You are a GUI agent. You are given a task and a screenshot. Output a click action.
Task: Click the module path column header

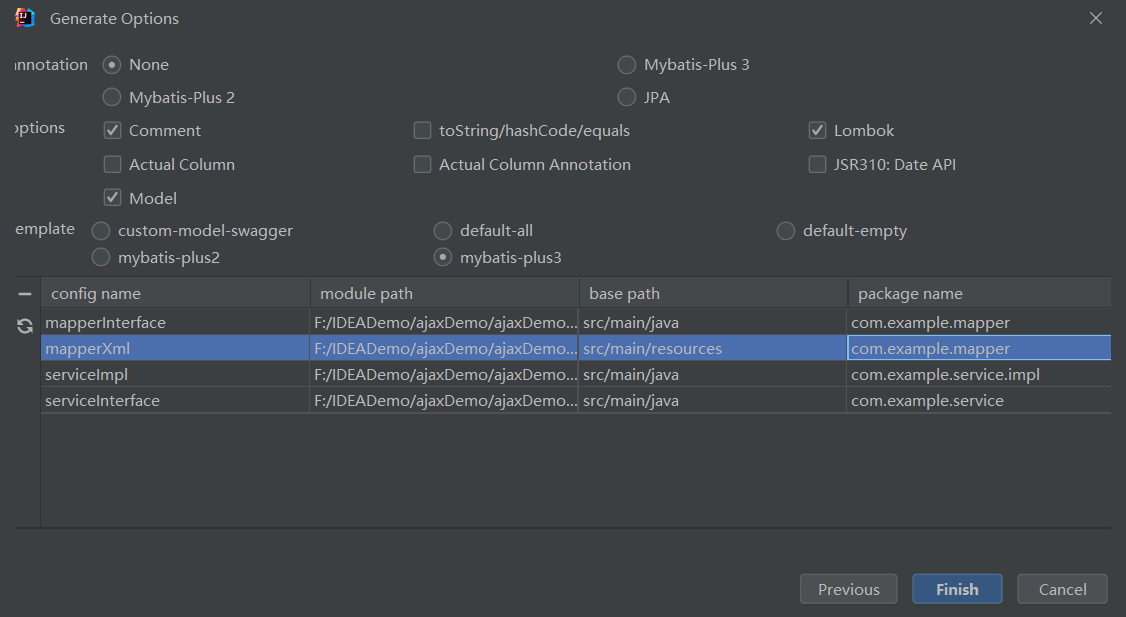(444, 294)
